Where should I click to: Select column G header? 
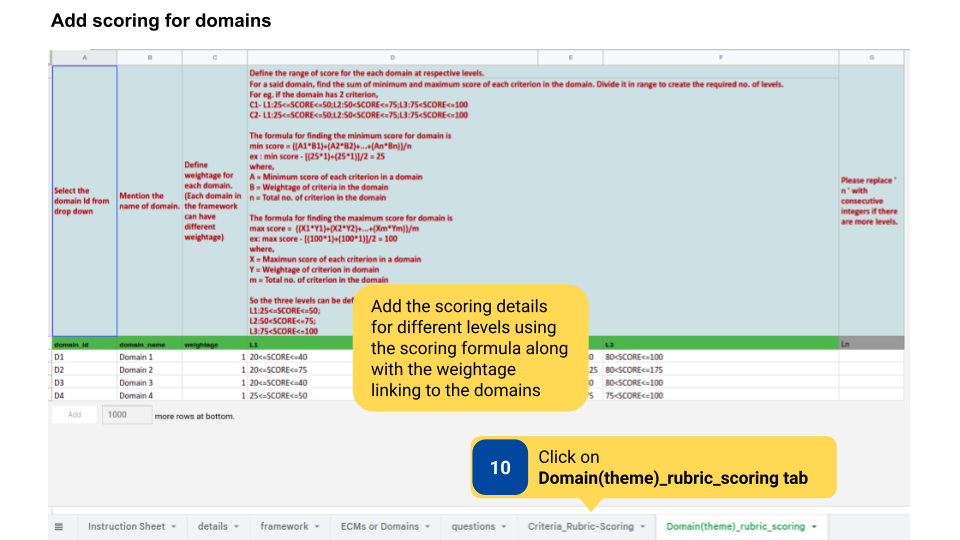pos(871,58)
